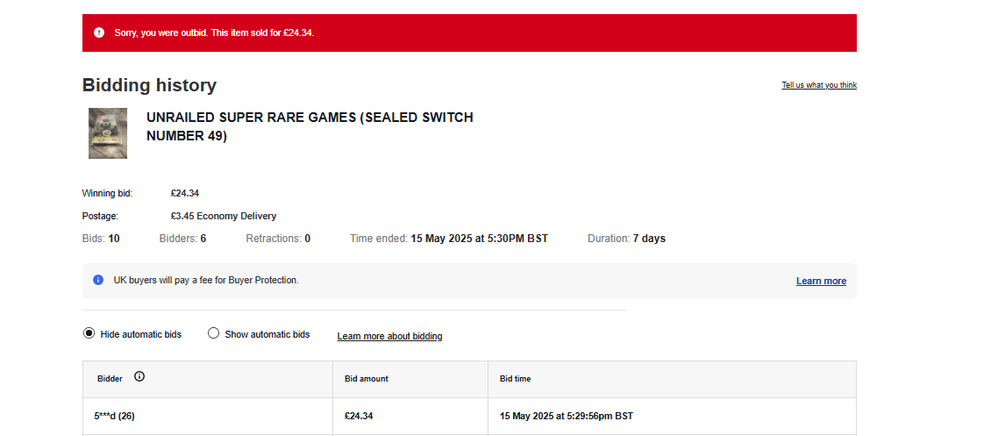The width and height of the screenshot is (998, 436).
Task: Click the red alert exclamation icon
Action: (99, 33)
